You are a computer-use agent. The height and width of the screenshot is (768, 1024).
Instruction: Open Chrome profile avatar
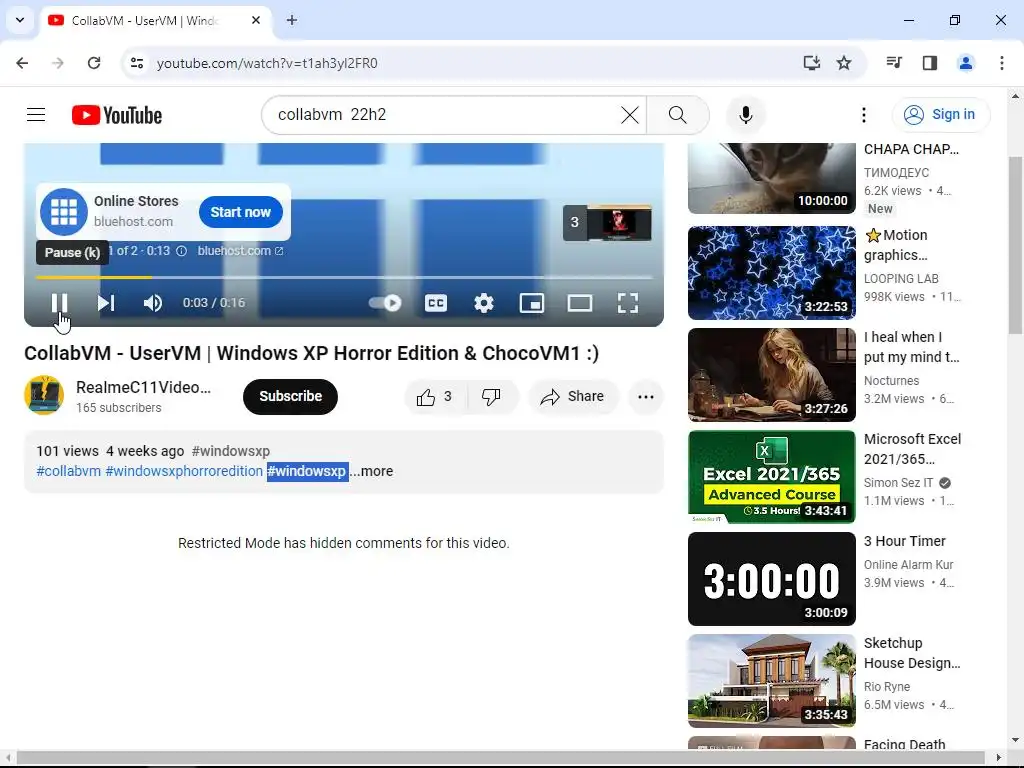(x=965, y=63)
